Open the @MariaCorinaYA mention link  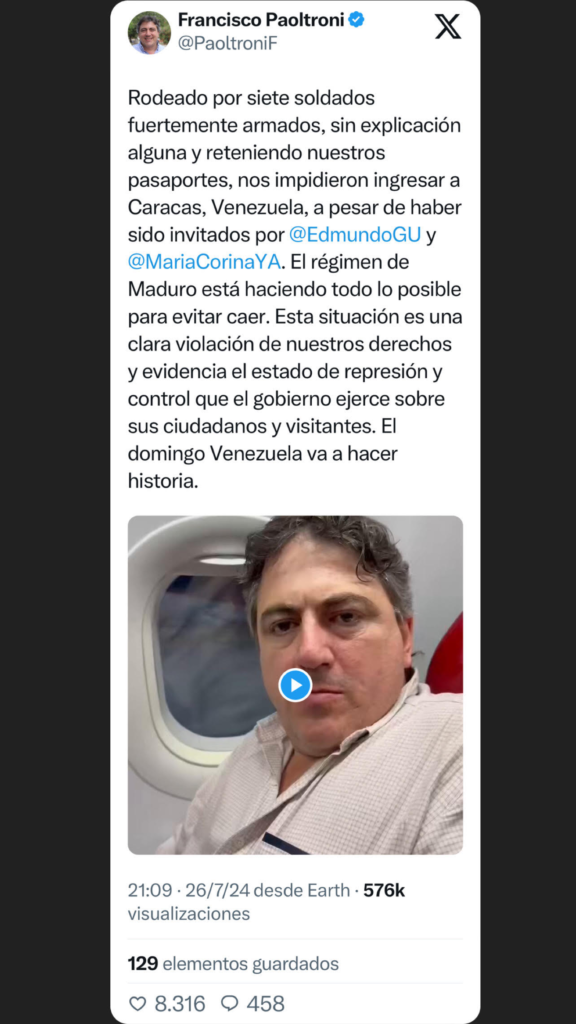point(204,261)
